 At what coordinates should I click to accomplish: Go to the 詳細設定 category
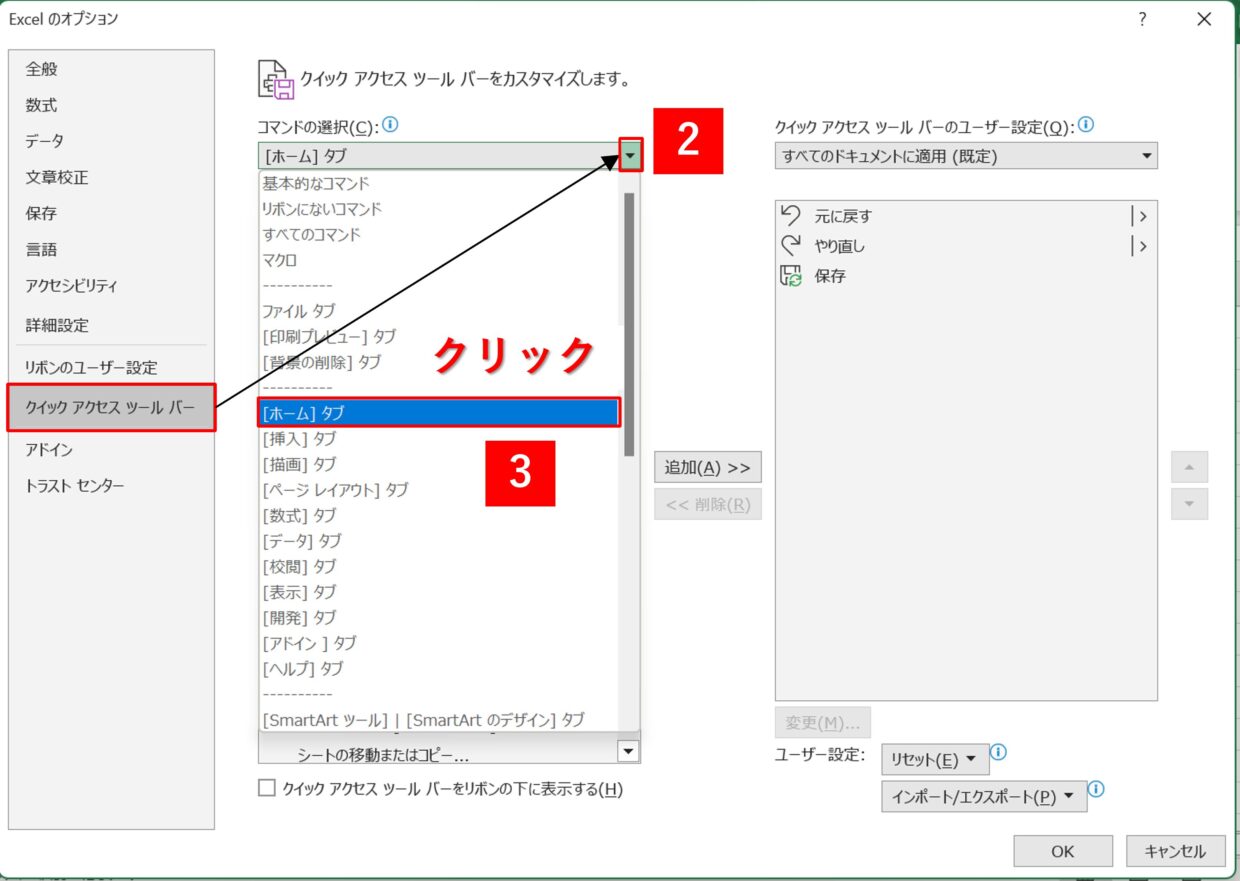coord(111,325)
